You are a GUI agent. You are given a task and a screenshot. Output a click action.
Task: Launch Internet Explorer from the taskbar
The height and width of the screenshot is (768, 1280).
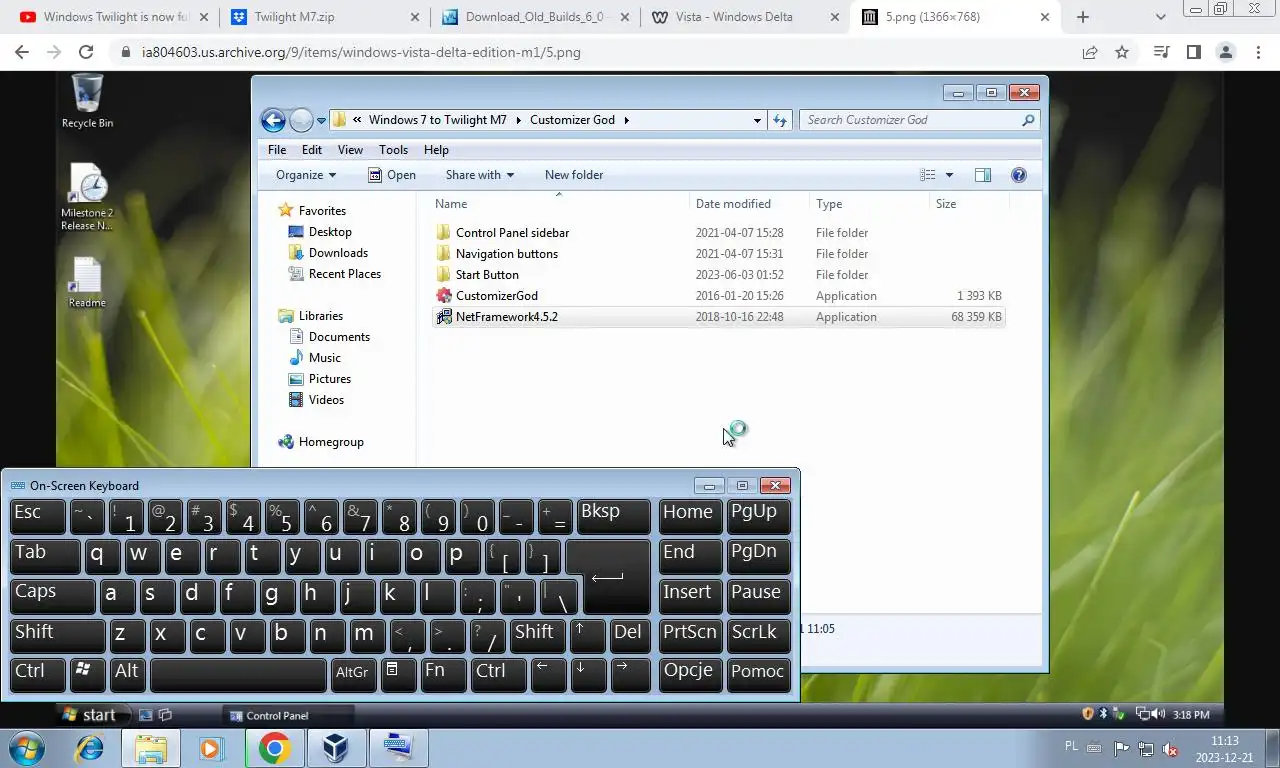90,748
